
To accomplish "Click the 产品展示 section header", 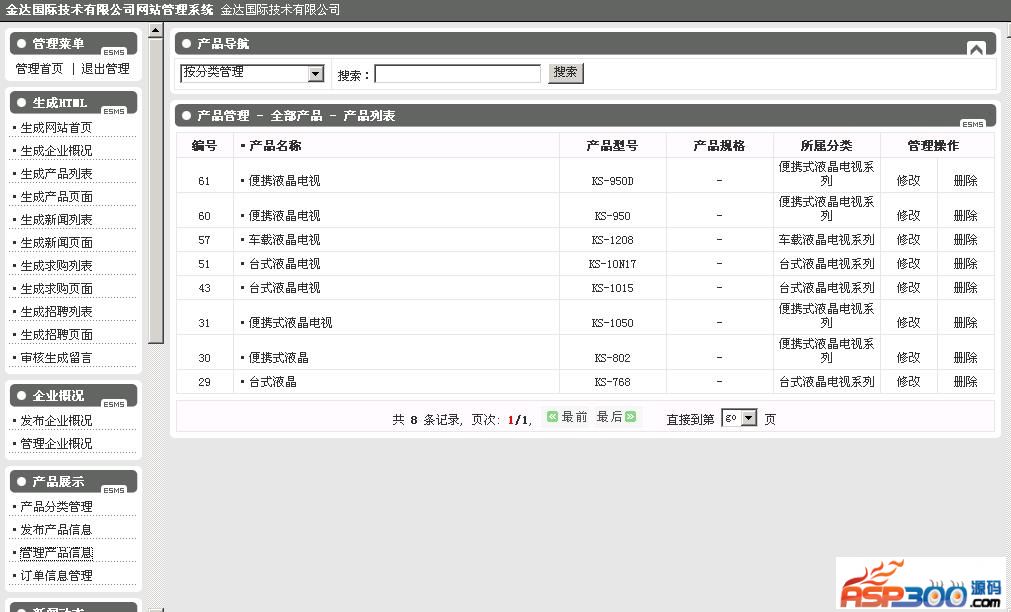I will pyautogui.click(x=74, y=482).
